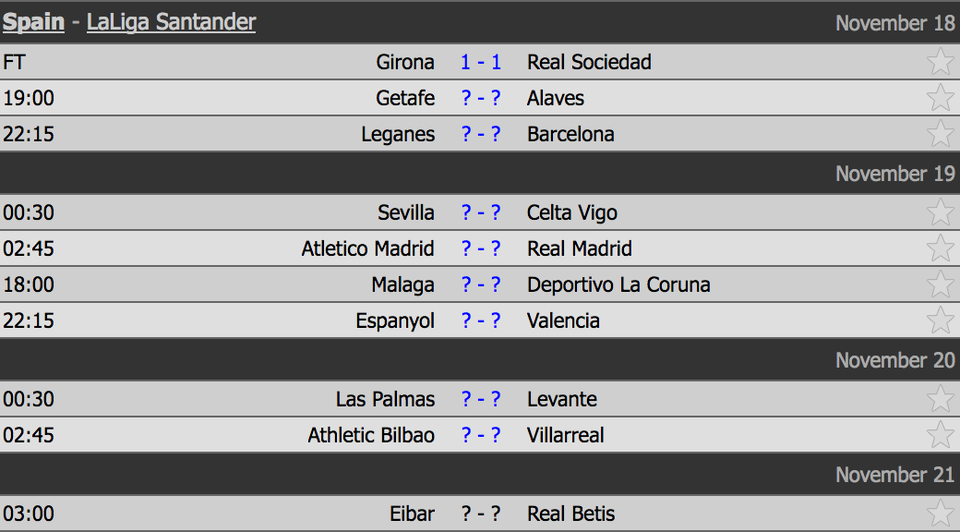Open the Spain country link
Image resolution: width=960 pixels, height=532 pixels.
point(33,22)
